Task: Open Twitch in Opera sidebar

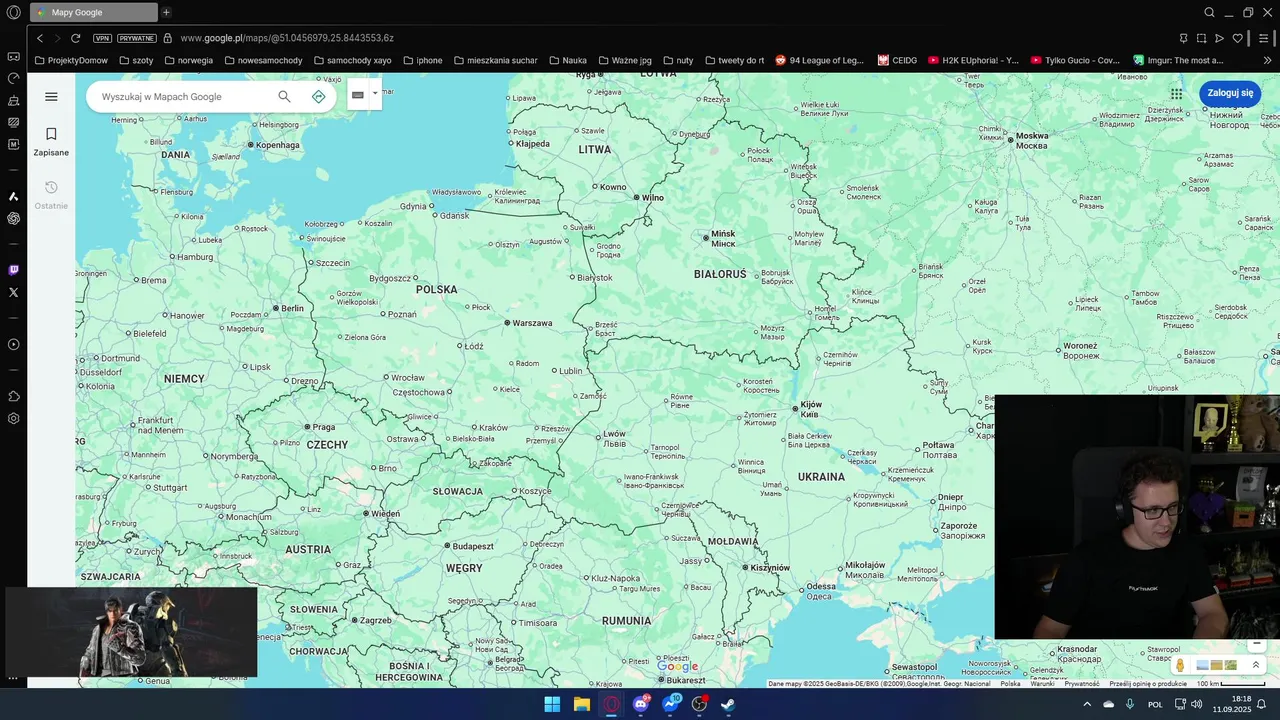Action: point(13,270)
